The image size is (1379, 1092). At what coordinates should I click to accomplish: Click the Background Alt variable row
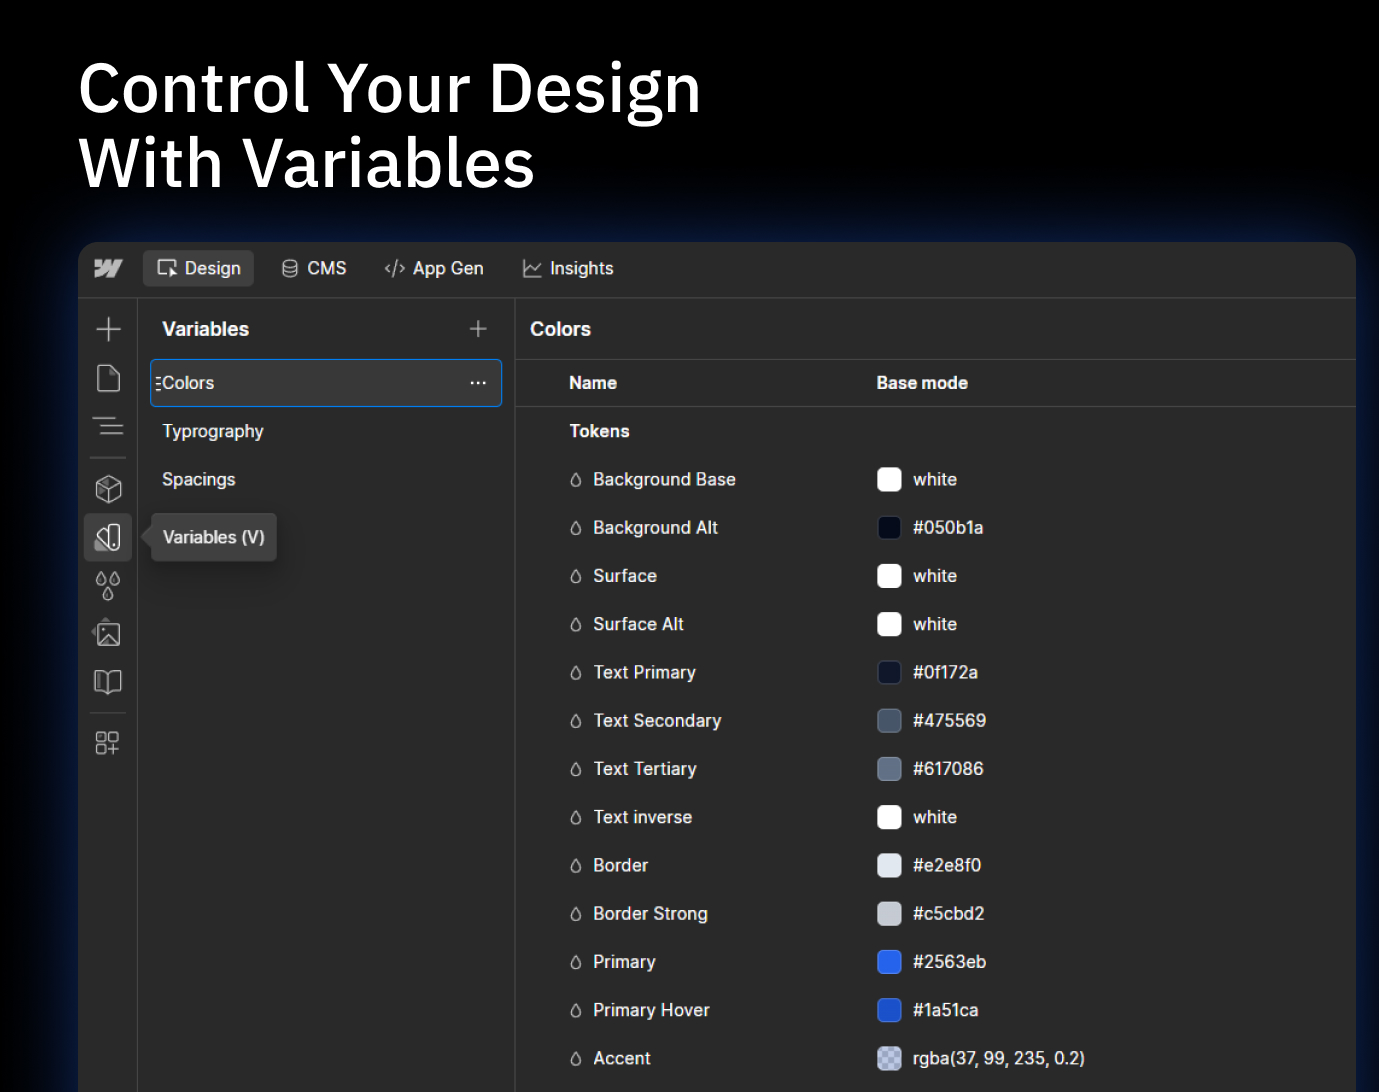700,527
